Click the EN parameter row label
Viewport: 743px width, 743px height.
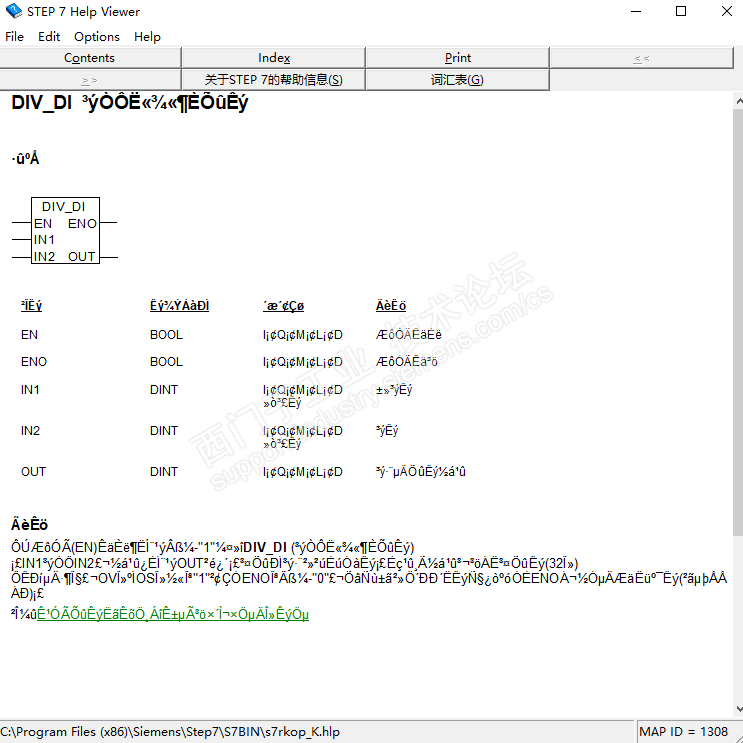[29, 335]
